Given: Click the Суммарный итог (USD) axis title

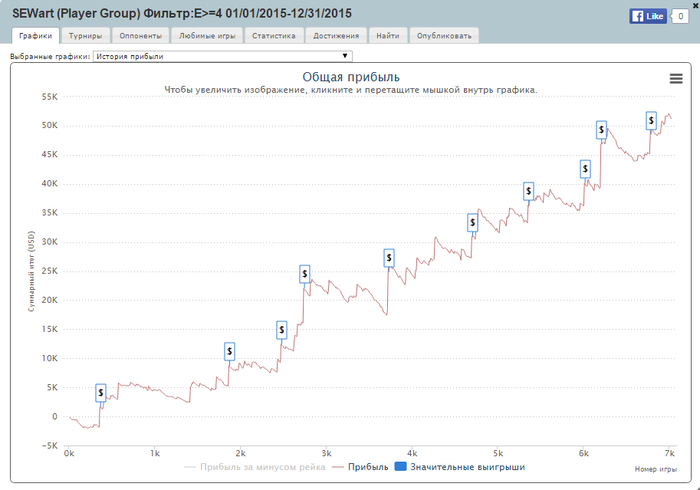Looking at the screenshot, I should tap(31, 271).
